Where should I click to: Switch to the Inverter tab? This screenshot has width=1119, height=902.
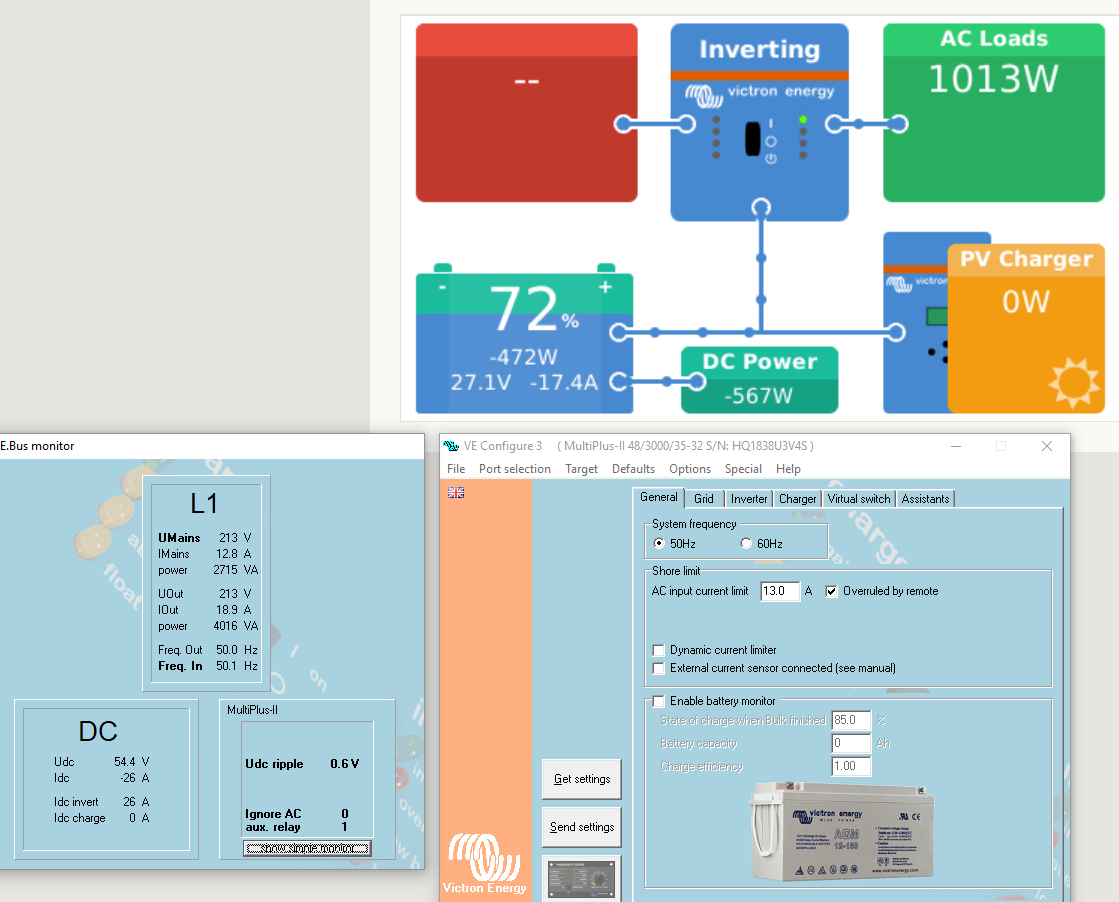point(749,499)
